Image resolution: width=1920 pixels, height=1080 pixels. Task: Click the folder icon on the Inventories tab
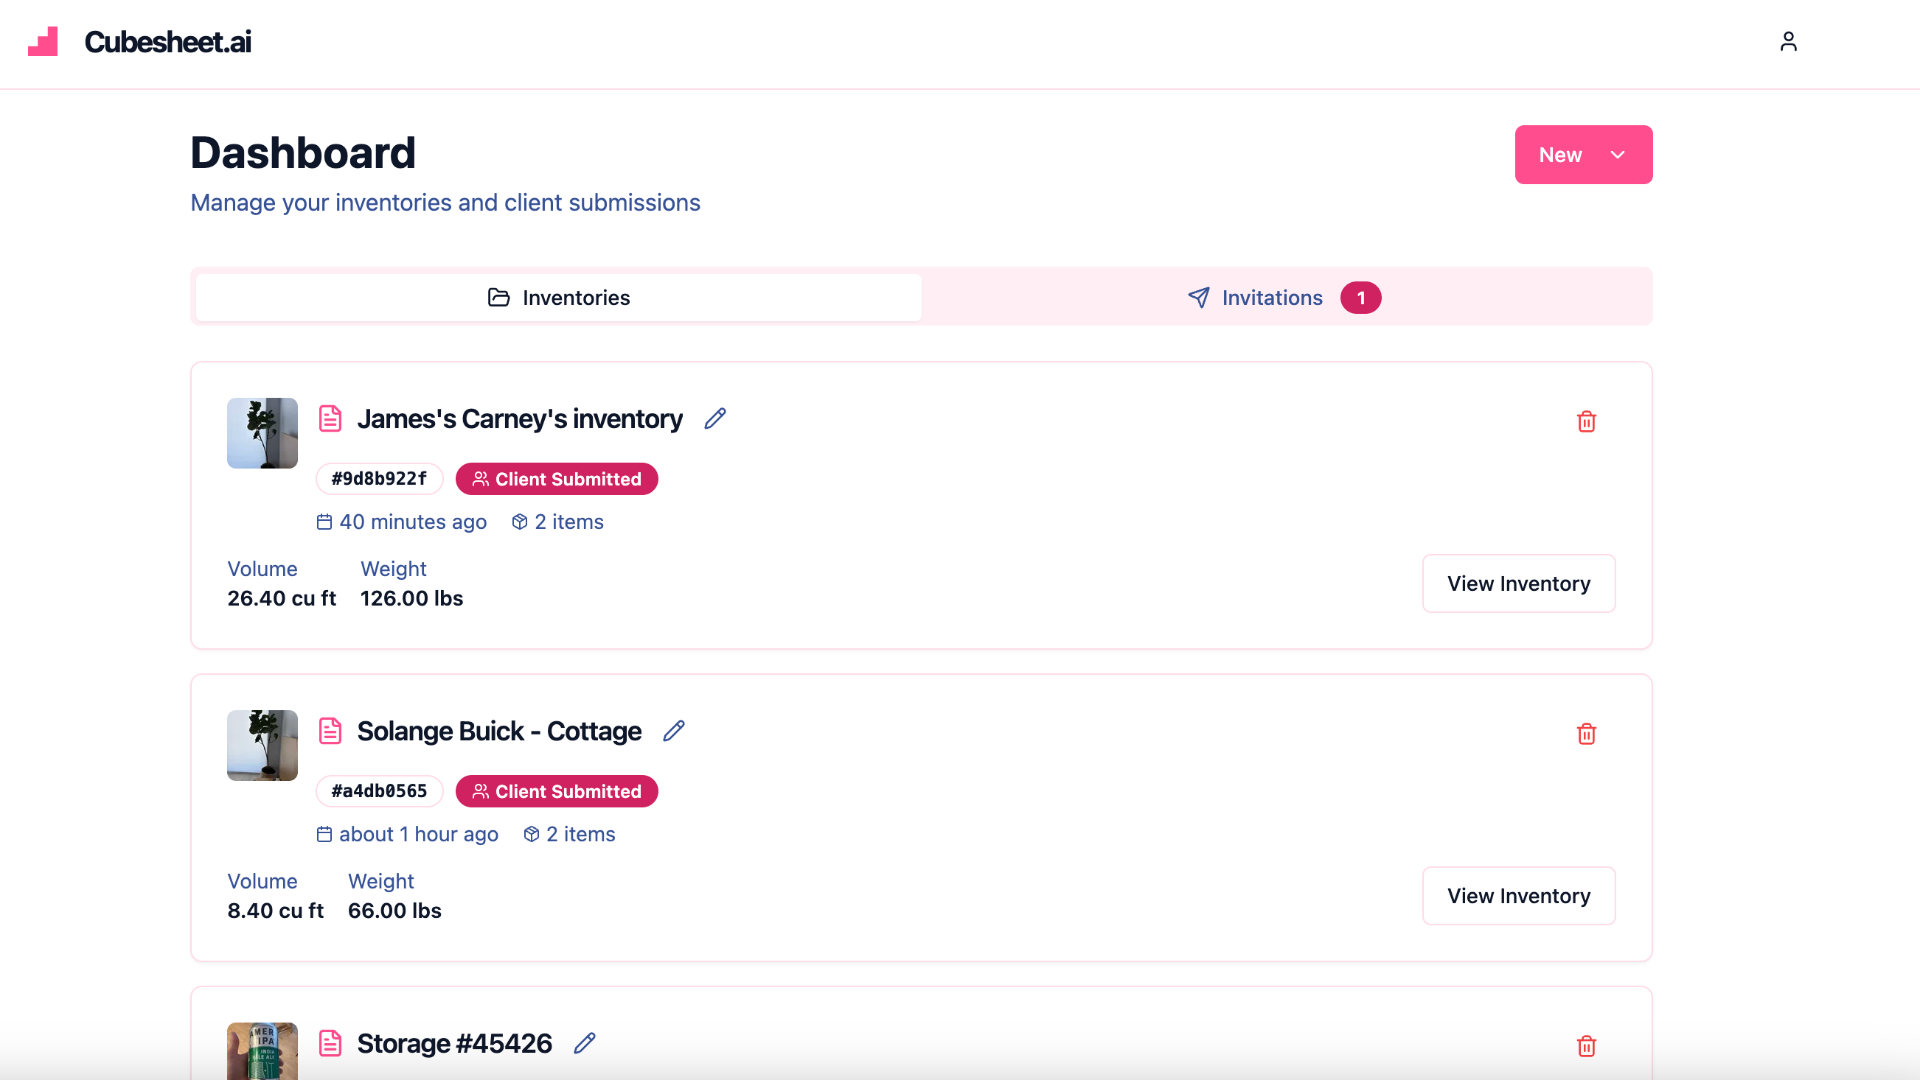498,297
